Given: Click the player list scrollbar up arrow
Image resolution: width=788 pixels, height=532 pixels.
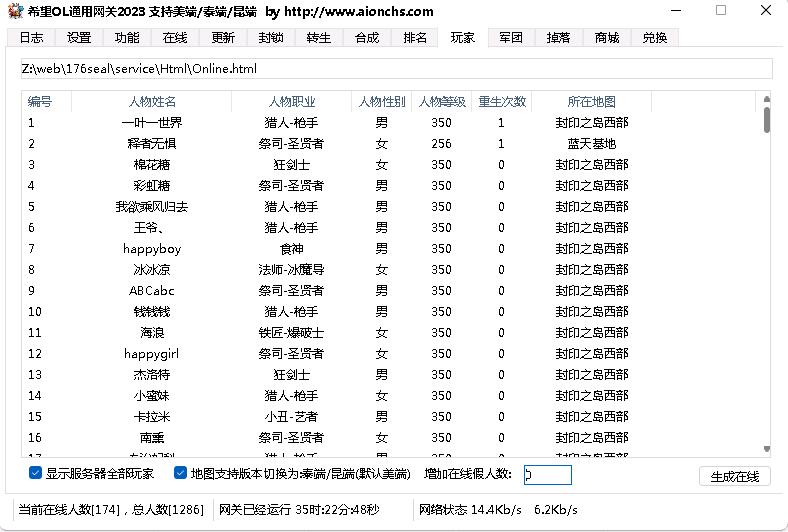Looking at the screenshot, I should 767,99.
